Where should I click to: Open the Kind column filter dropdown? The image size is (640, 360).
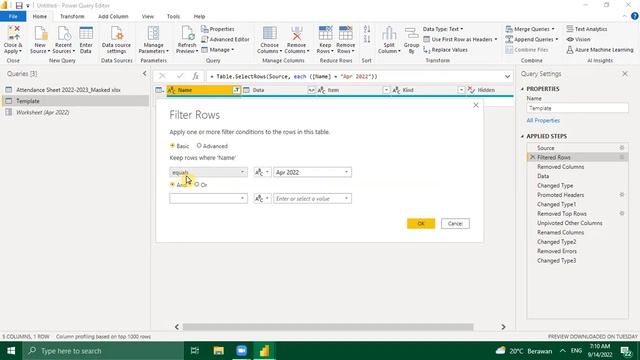461,90
